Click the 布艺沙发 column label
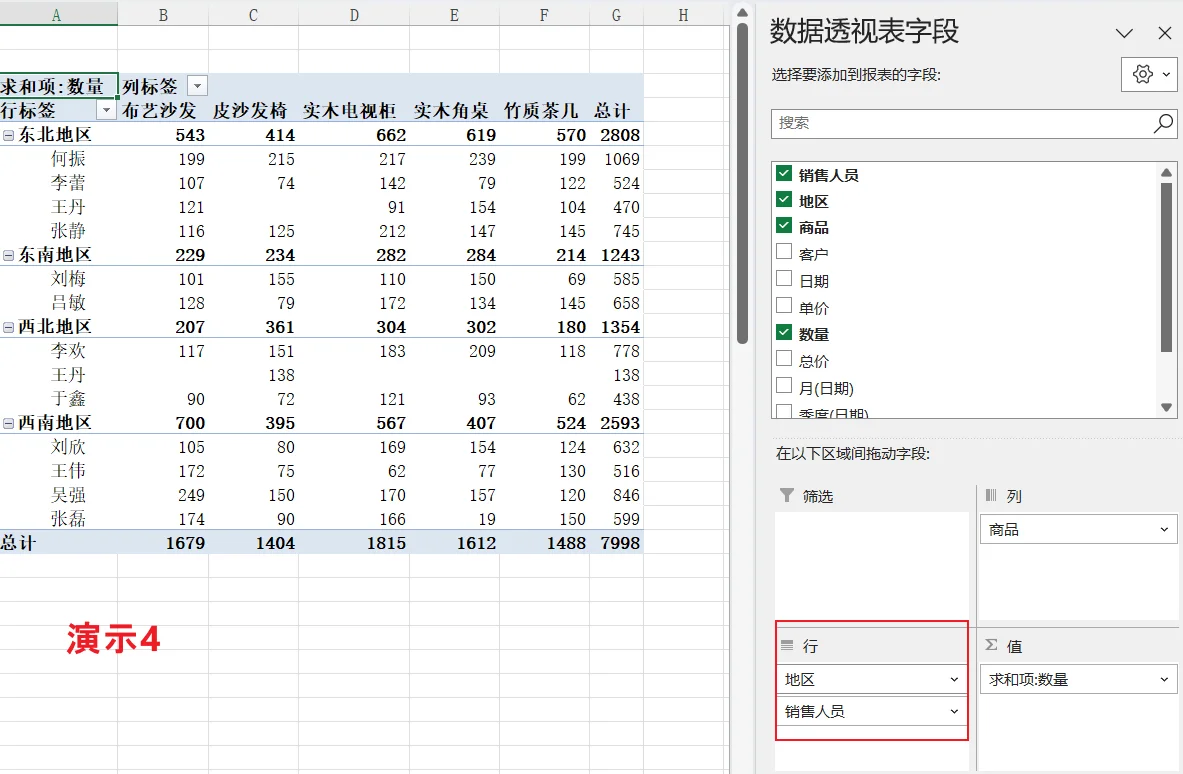1183x774 pixels. (x=159, y=111)
